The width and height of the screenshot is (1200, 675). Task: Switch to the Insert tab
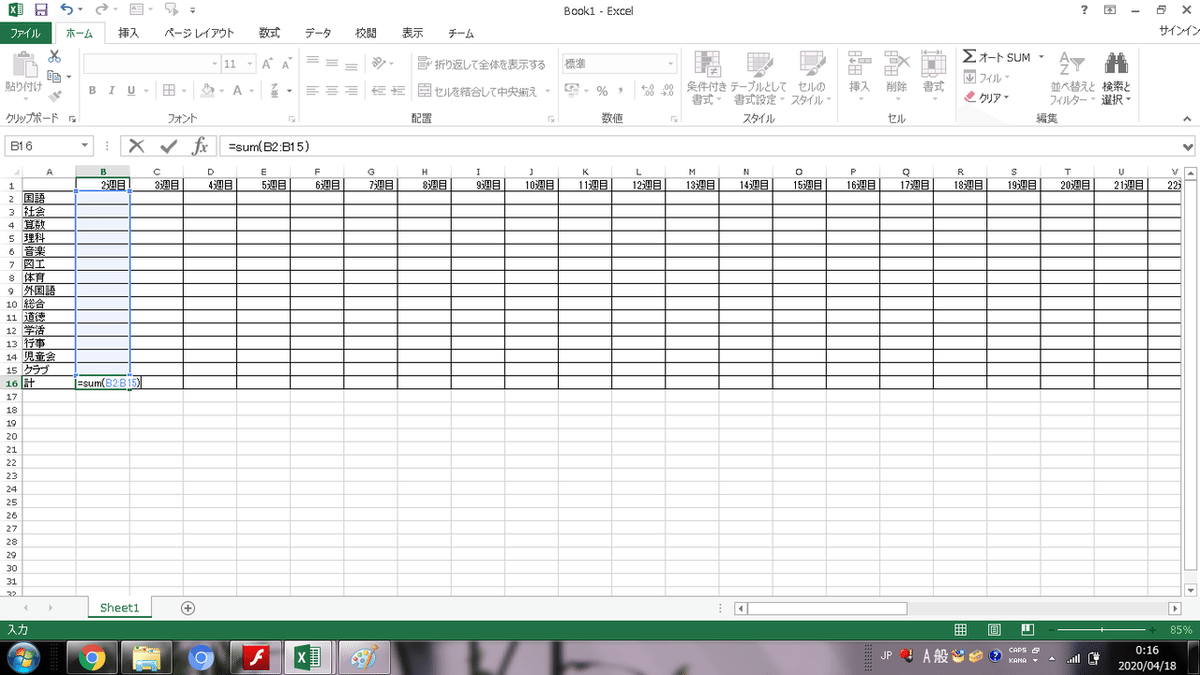click(129, 33)
